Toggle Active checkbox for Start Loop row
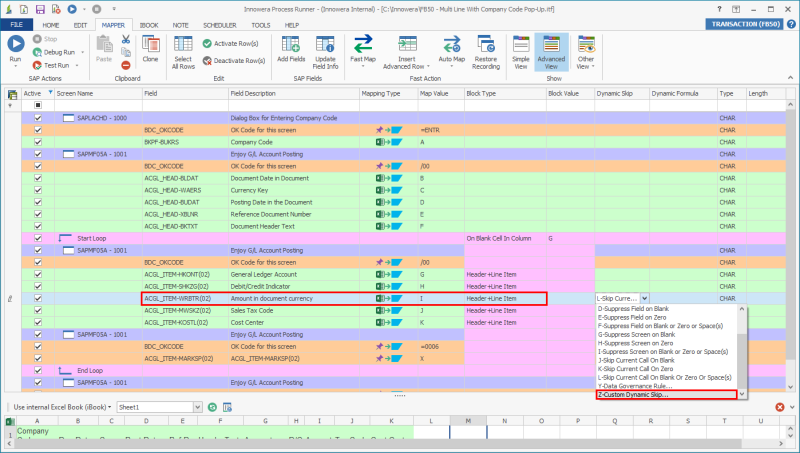 click(x=38, y=238)
